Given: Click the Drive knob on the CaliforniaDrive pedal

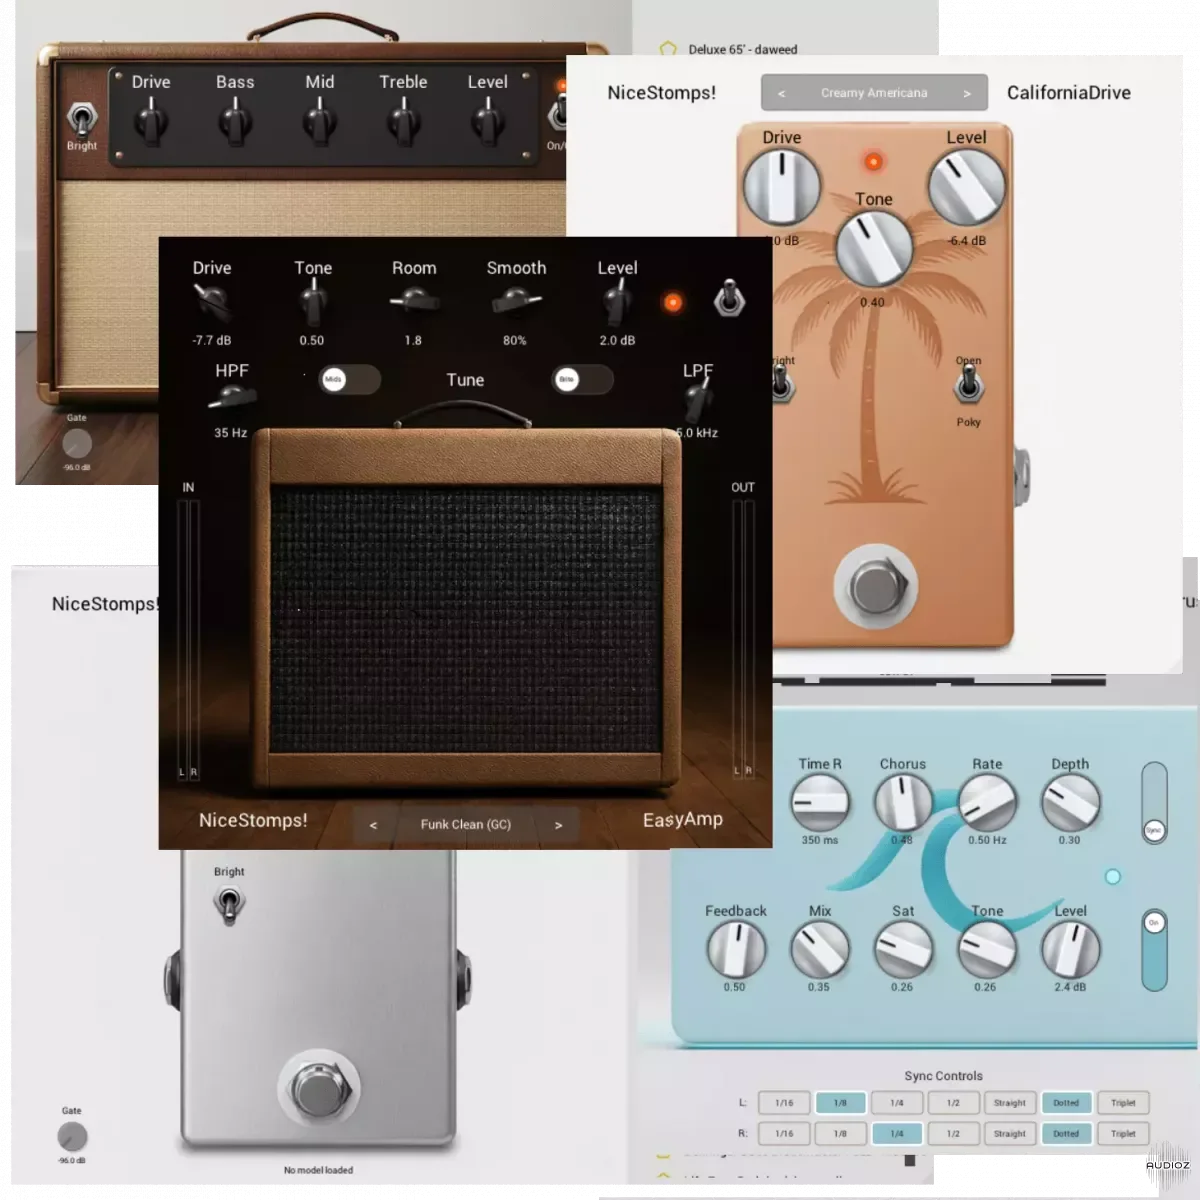Looking at the screenshot, I should [781, 187].
